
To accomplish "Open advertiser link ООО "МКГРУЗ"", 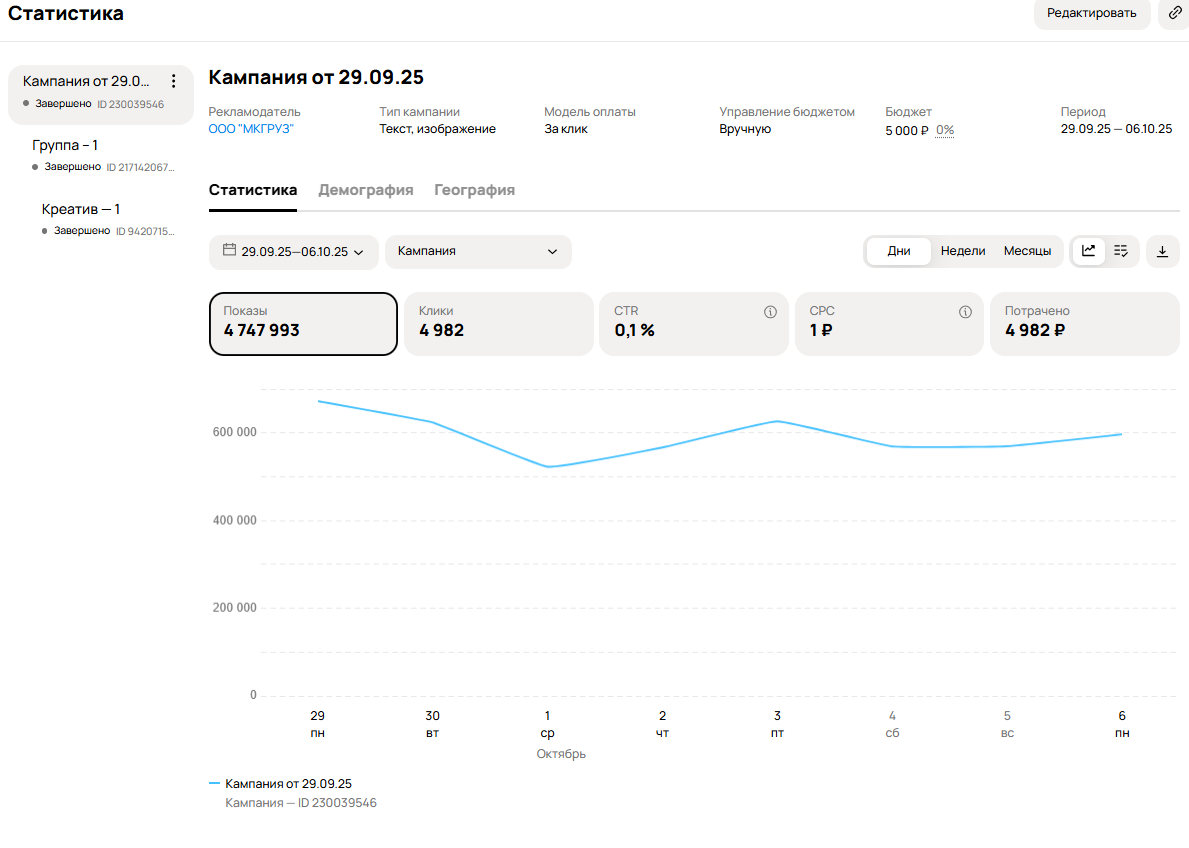I will pyautogui.click(x=251, y=129).
